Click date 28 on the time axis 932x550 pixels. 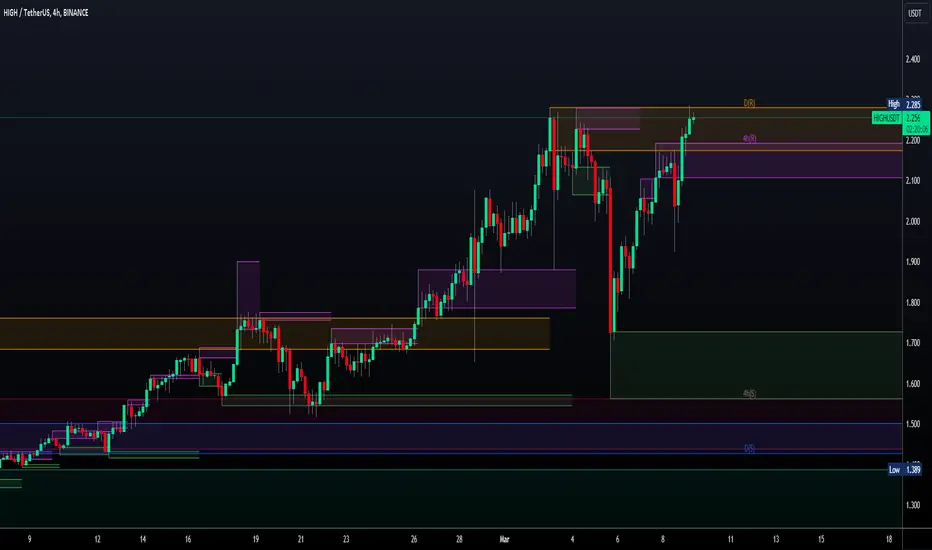pos(459,539)
